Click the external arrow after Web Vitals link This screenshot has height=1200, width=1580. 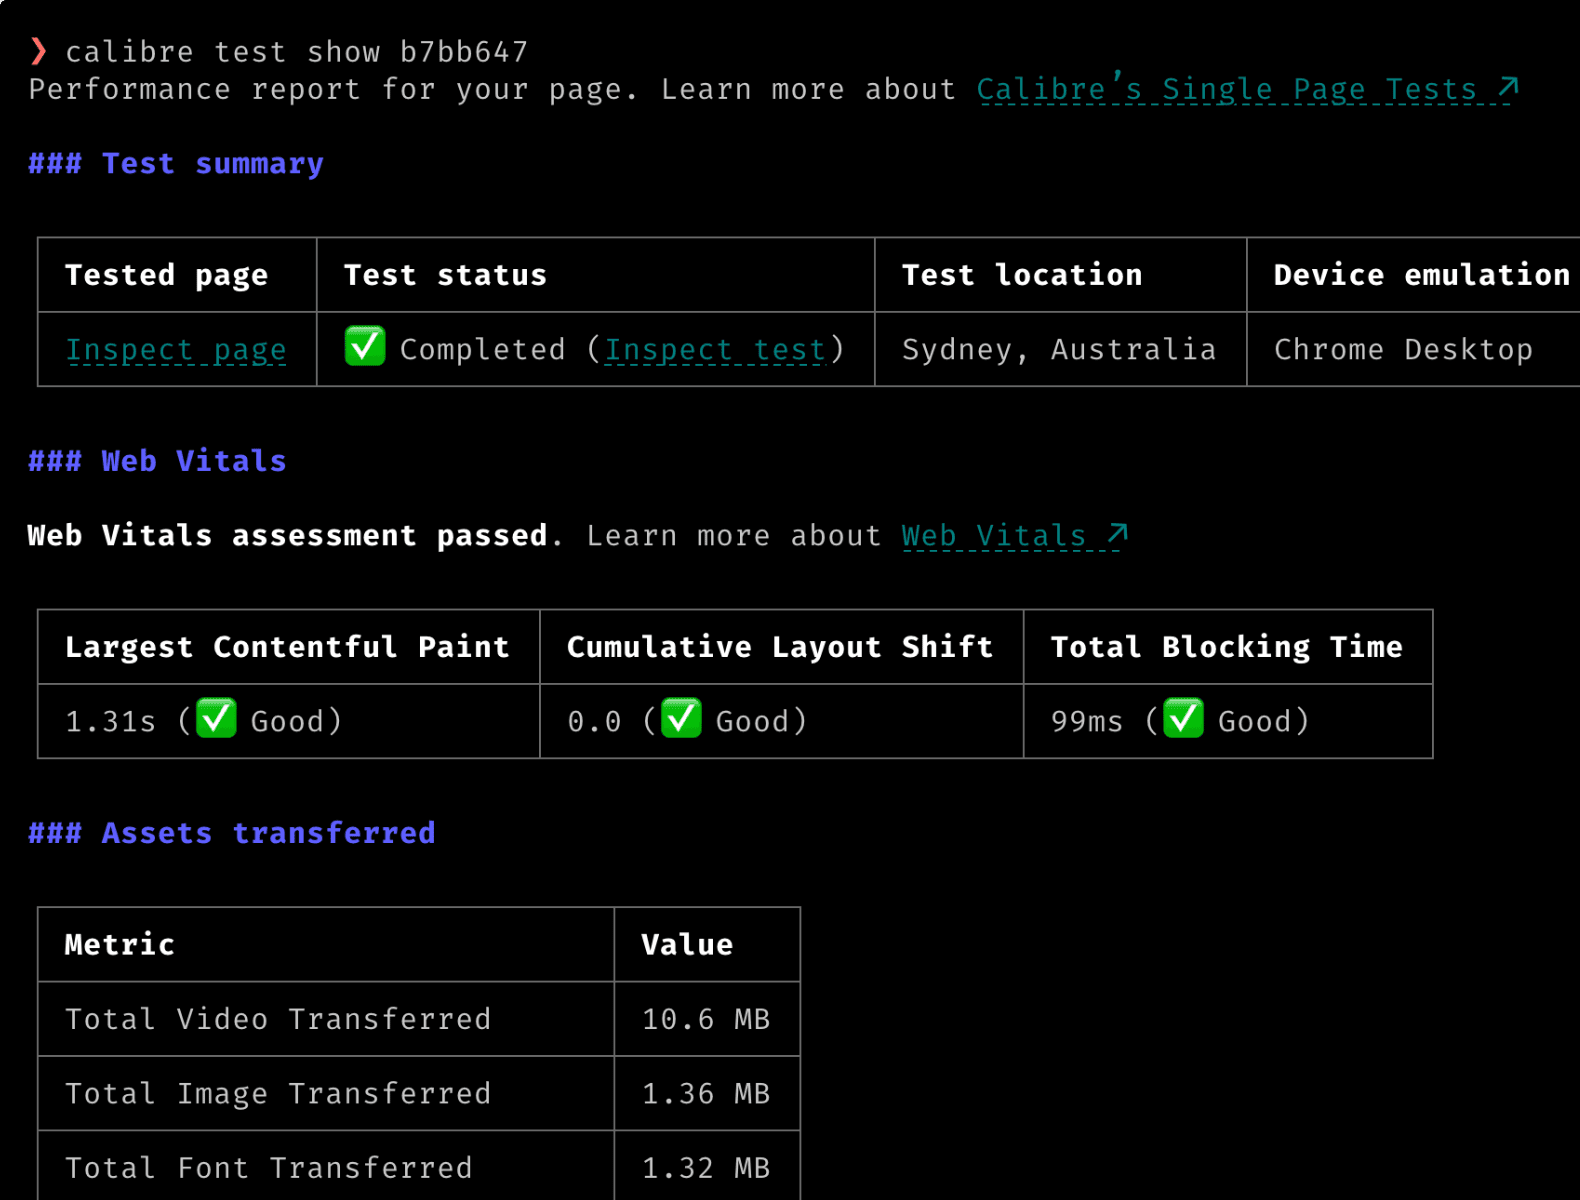tap(1117, 534)
